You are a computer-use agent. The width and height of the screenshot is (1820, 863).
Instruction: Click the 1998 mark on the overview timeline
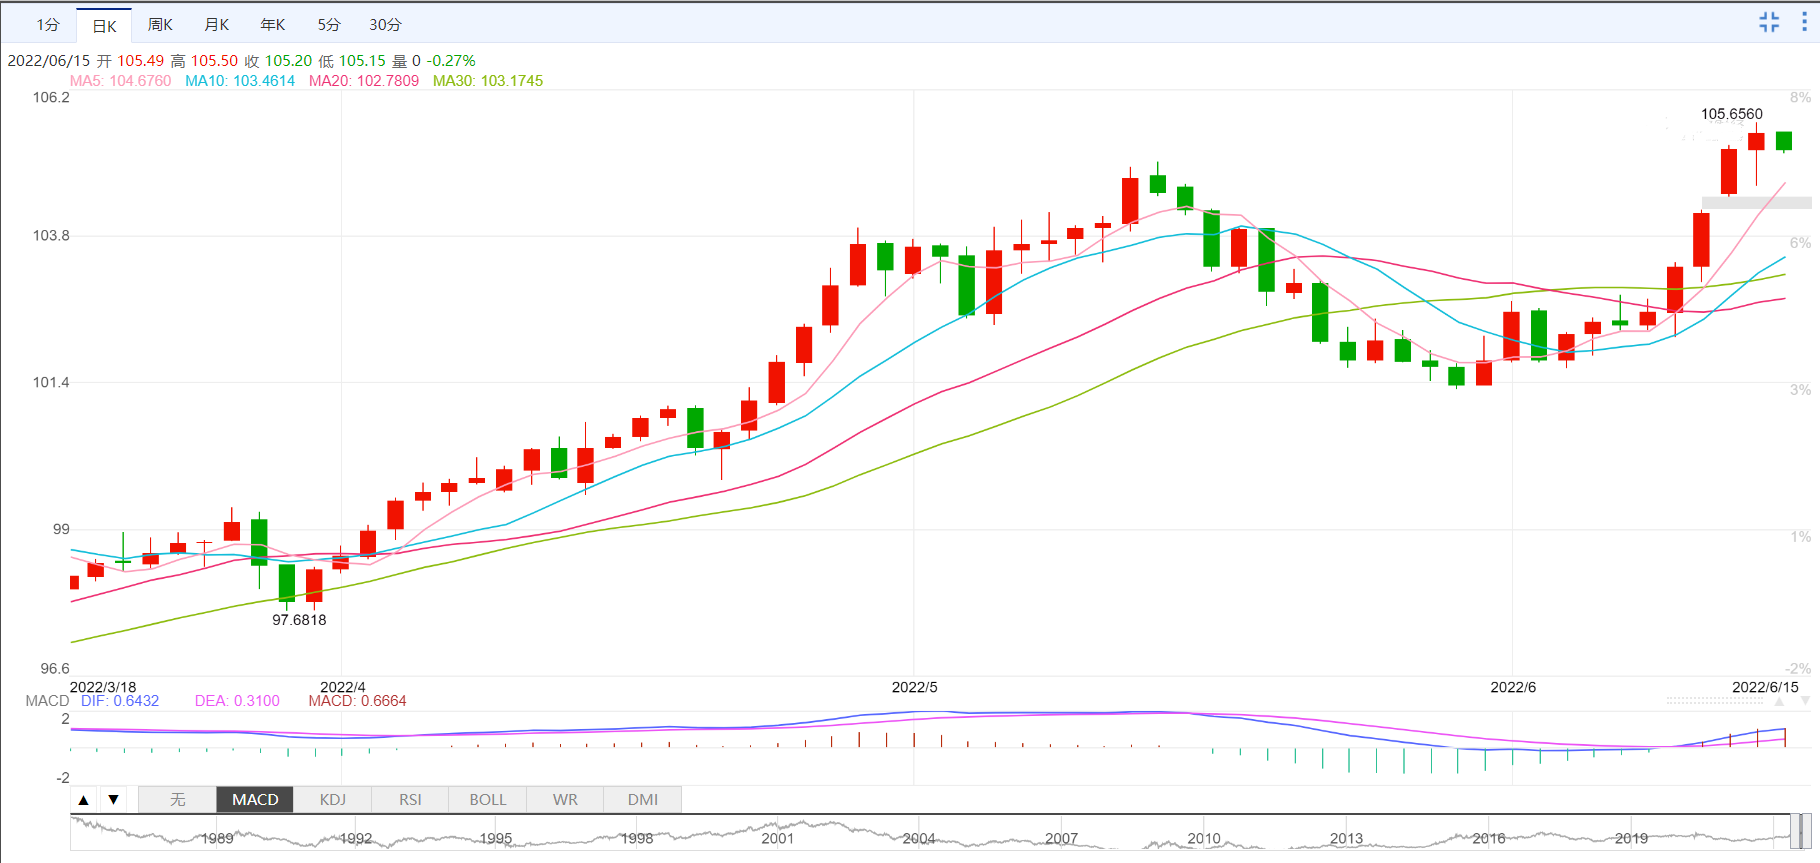(636, 839)
